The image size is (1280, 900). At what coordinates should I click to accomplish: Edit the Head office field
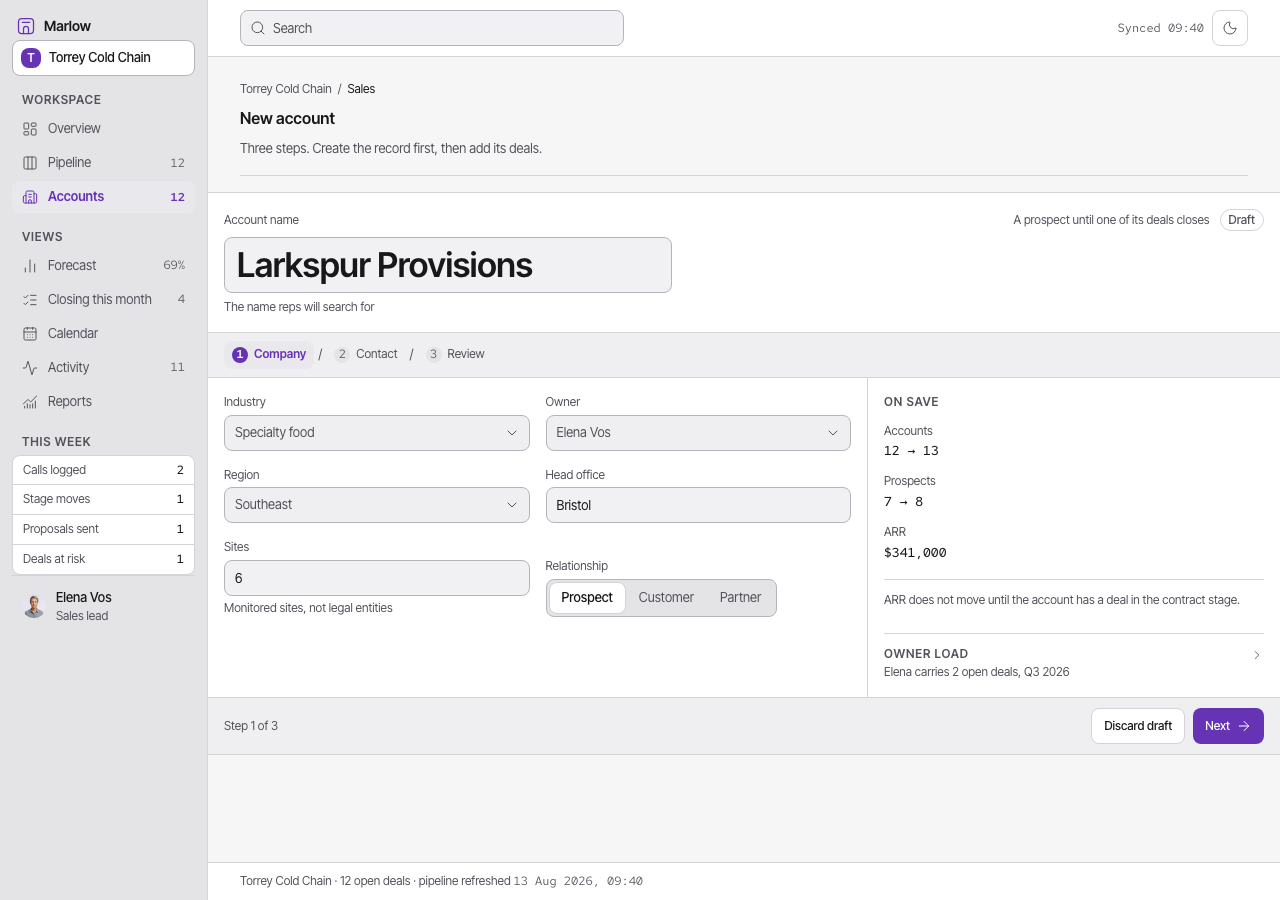pyautogui.click(x=698, y=505)
